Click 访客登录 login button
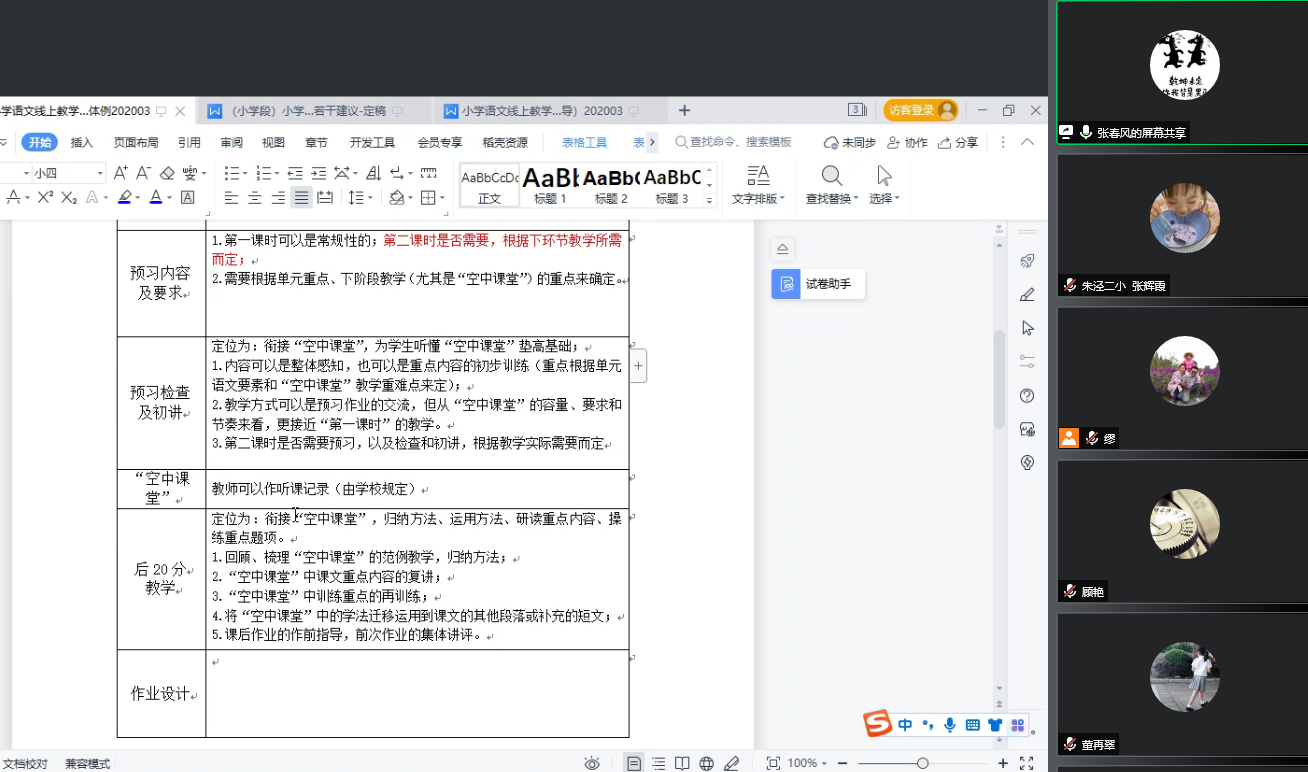Screen dimensions: 1308x772 920,110
